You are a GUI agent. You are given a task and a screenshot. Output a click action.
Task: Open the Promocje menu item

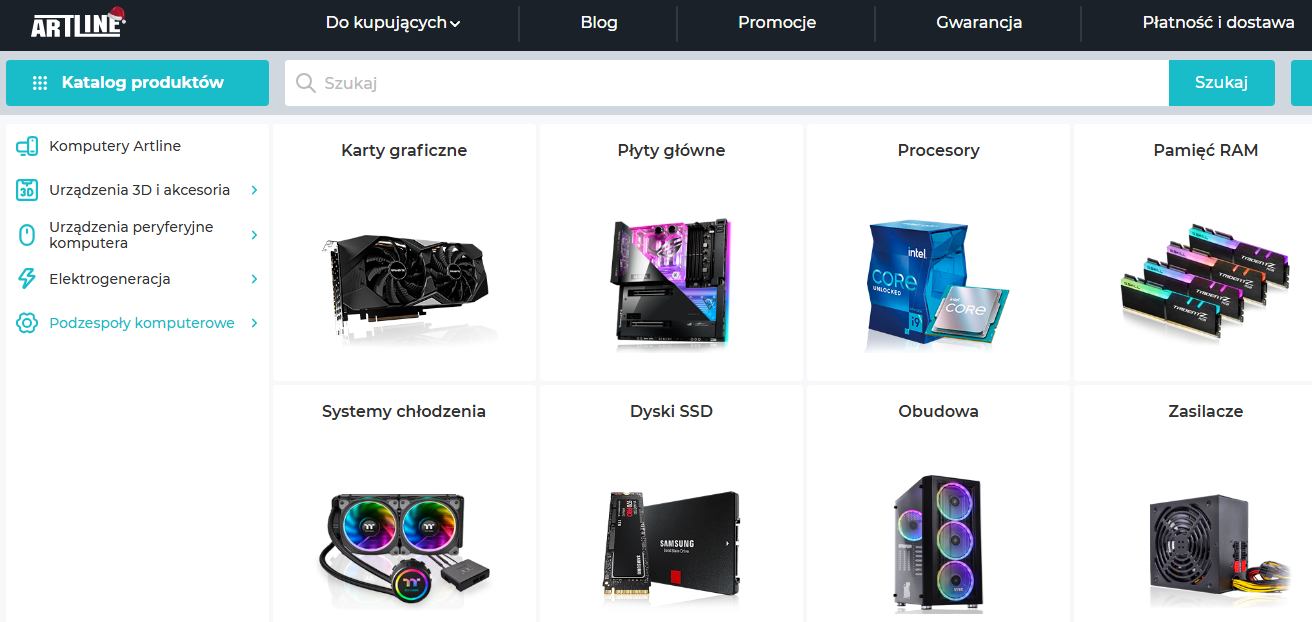click(777, 23)
